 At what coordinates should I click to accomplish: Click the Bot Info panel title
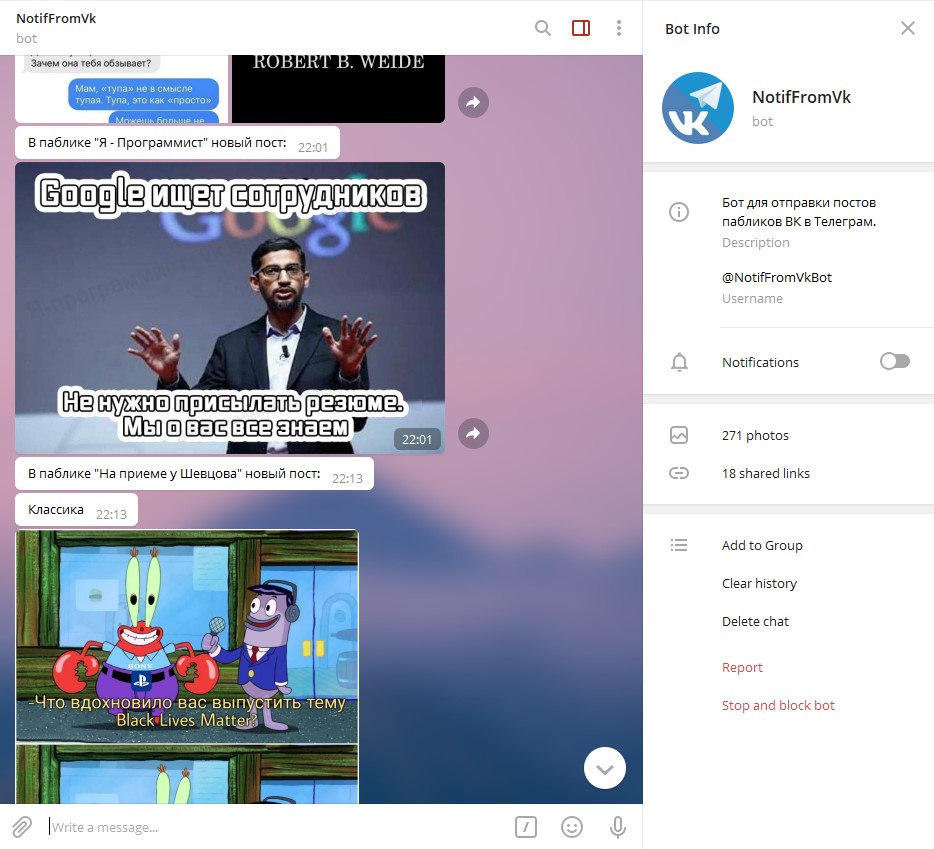click(x=692, y=29)
